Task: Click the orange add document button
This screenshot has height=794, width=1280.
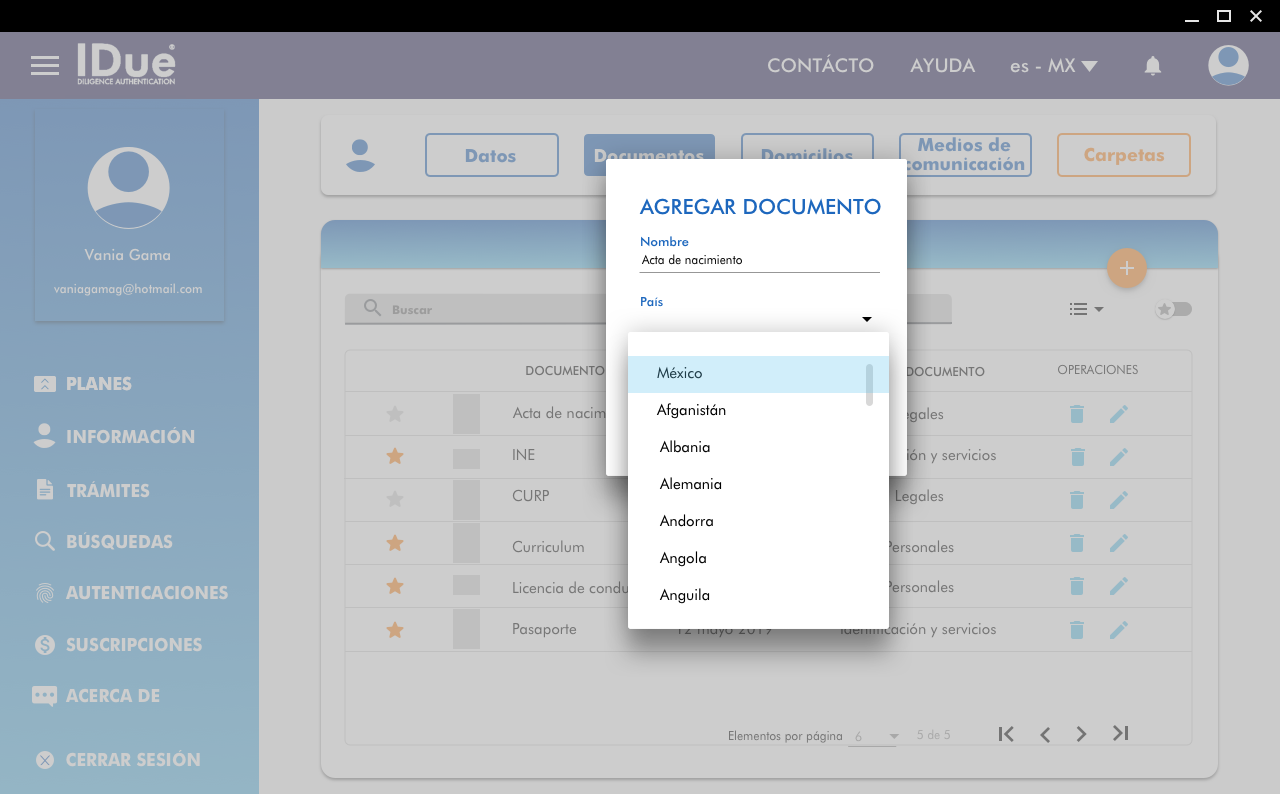Action: (x=1127, y=268)
